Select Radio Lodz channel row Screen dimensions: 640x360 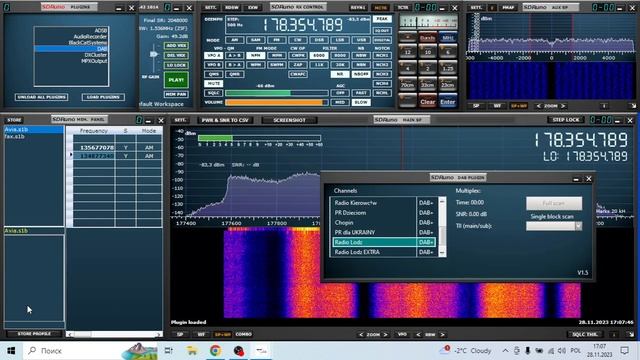(384, 242)
